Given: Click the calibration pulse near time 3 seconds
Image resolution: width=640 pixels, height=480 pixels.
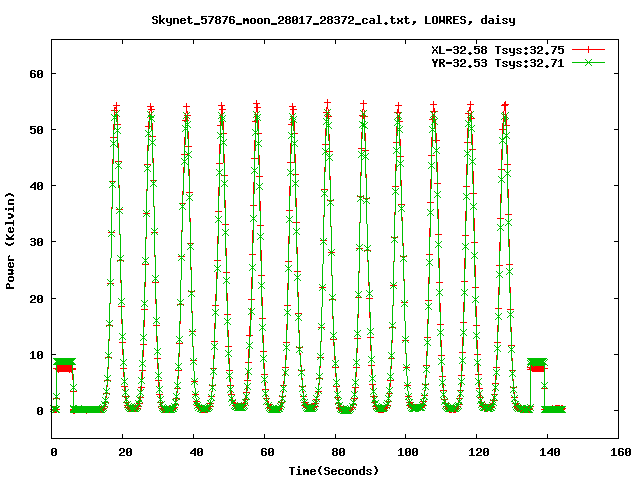Looking at the screenshot, I should [x=64, y=365].
